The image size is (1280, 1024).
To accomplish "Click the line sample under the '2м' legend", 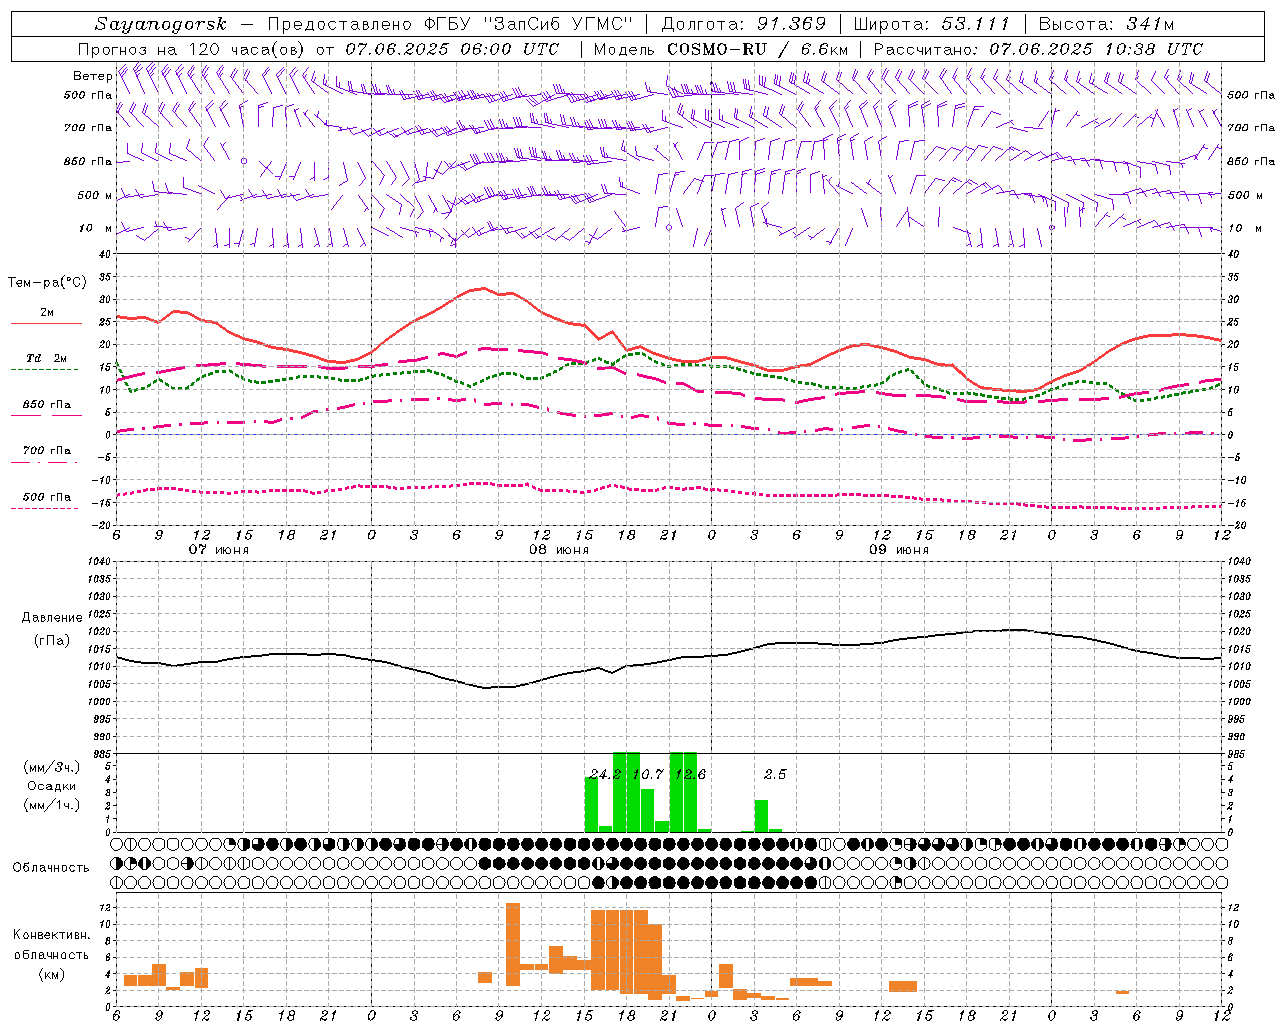I will [x=46, y=324].
